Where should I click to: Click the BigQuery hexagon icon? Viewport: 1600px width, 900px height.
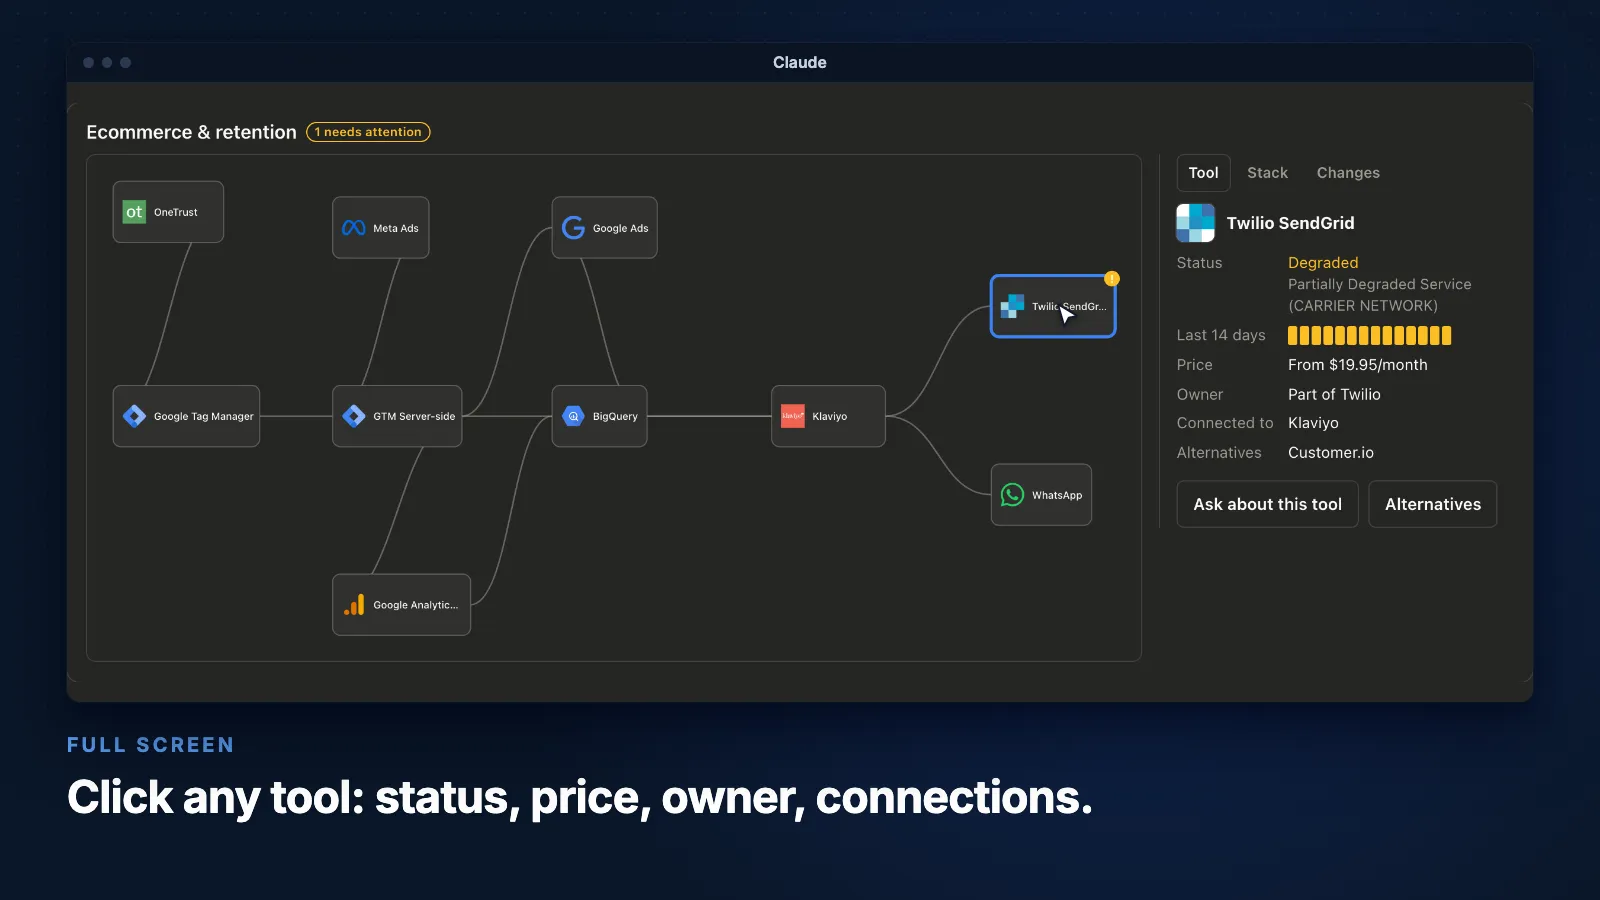coord(573,416)
